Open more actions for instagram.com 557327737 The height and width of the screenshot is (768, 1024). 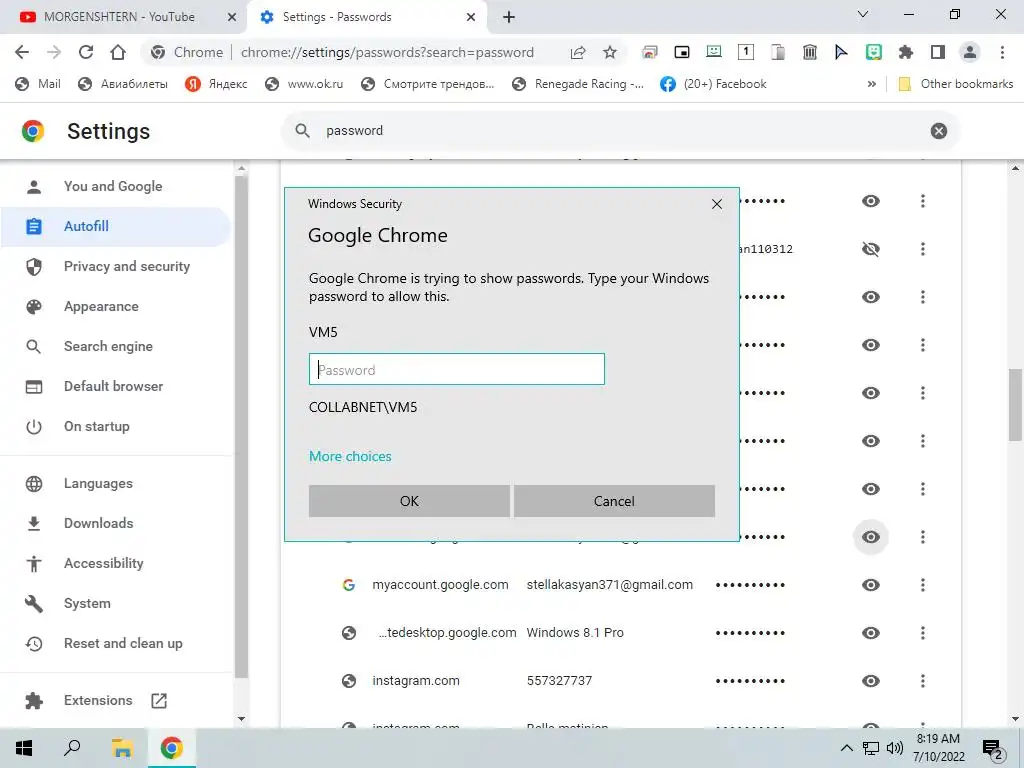[923, 681]
